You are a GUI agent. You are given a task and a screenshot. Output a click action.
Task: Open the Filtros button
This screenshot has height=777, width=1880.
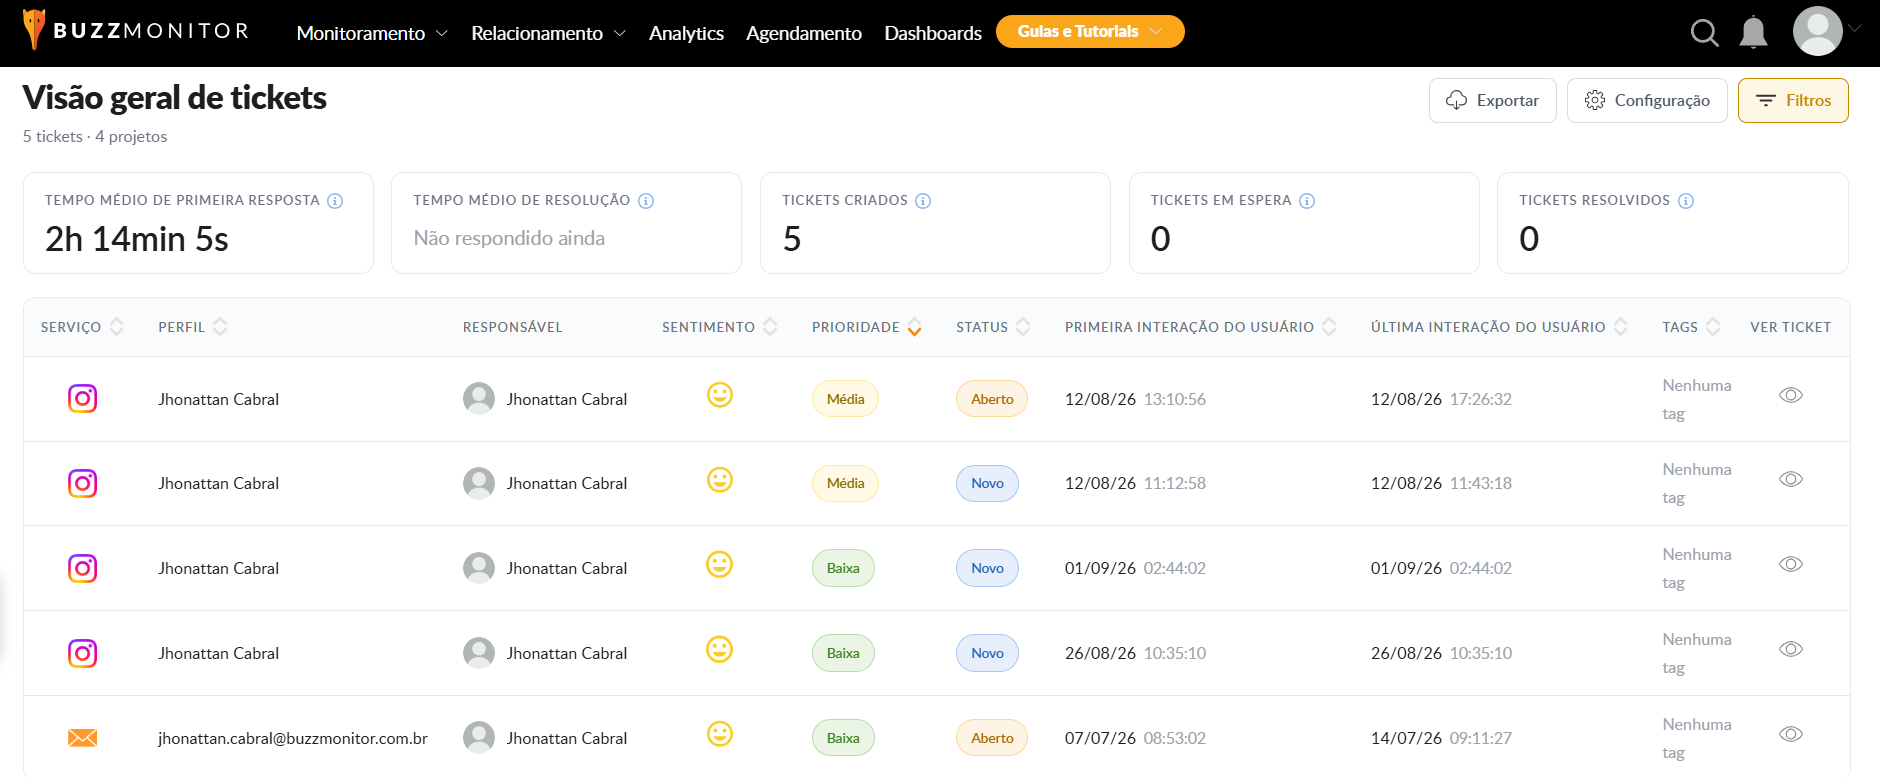[x=1793, y=100]
